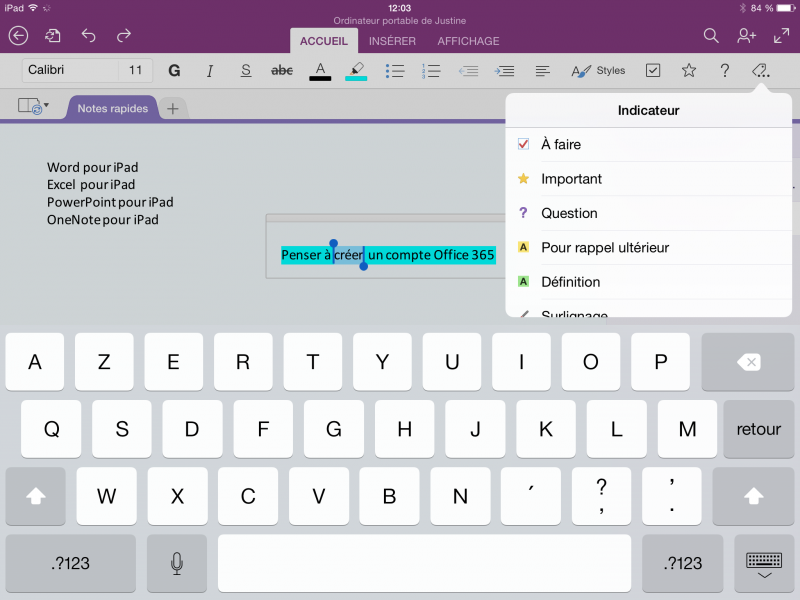Choose the À faire tag

[x=648, y=144]
